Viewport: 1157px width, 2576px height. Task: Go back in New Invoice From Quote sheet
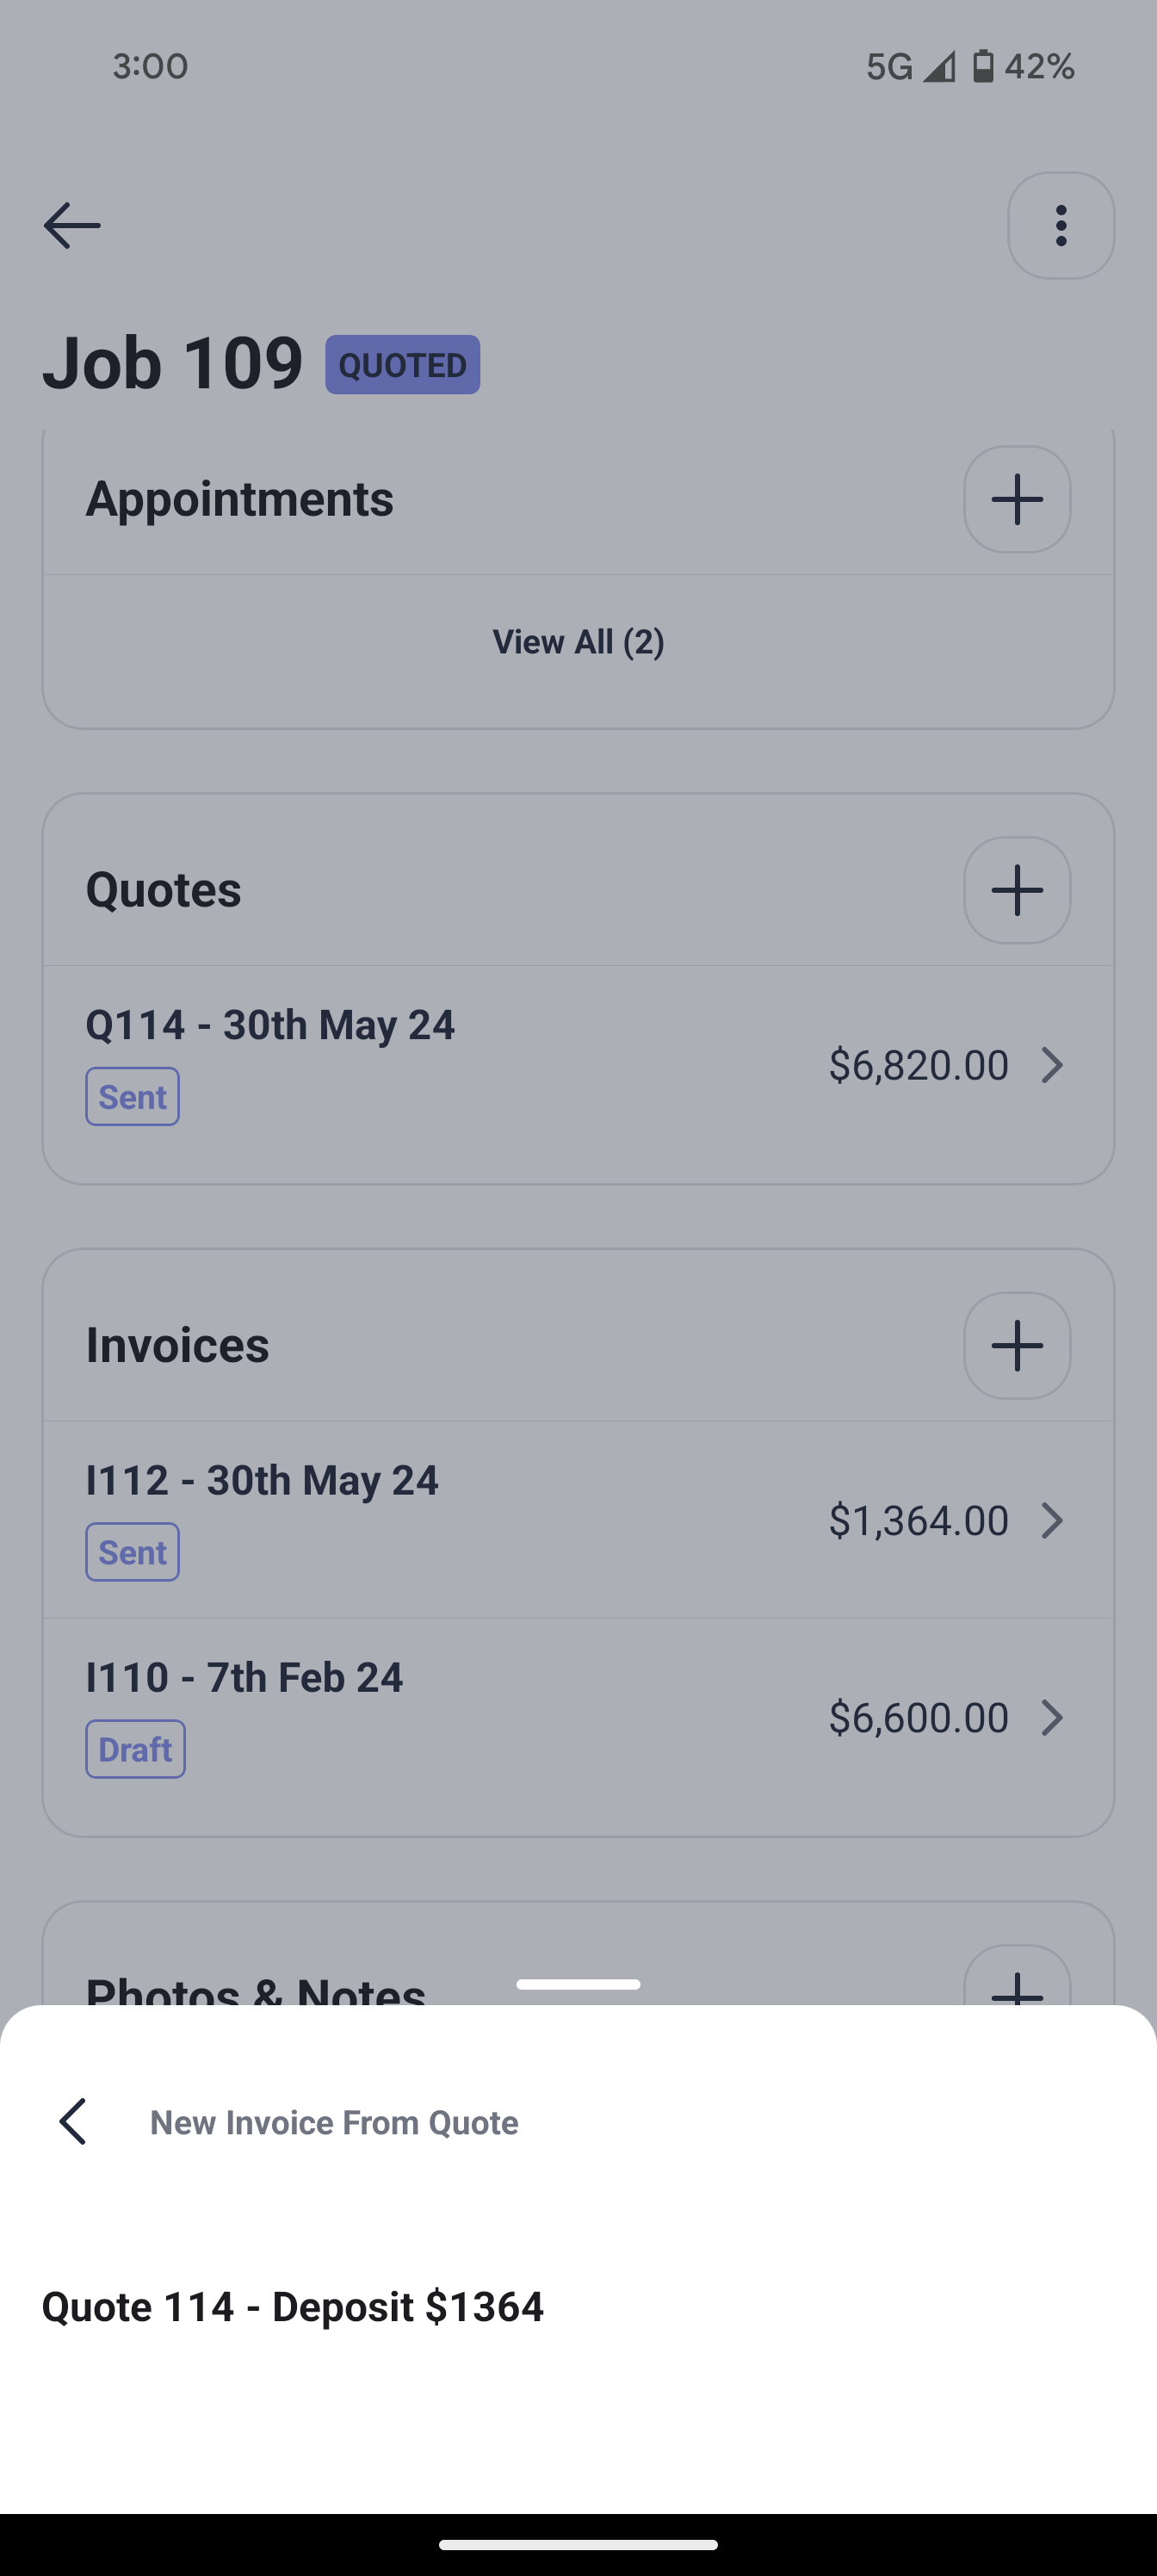(73, 2121)
